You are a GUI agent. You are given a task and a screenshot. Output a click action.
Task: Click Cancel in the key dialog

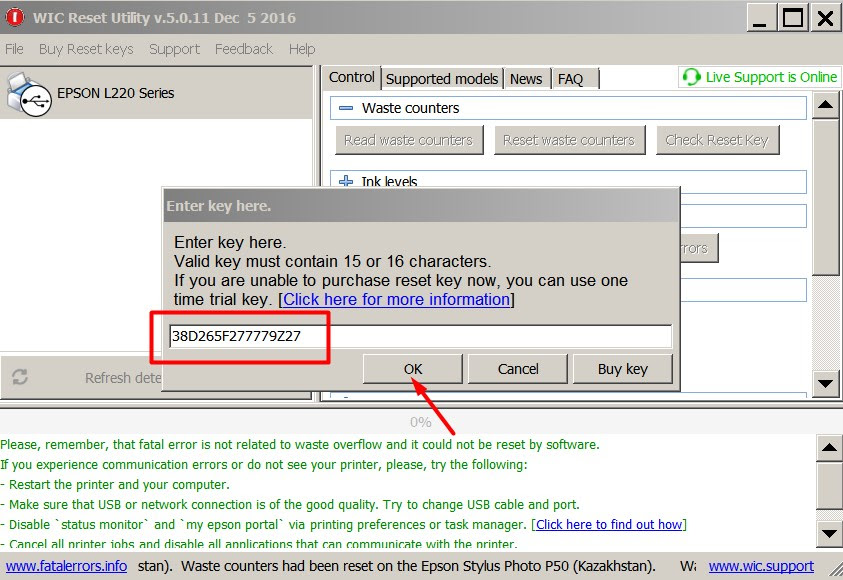(x=518, y=369)
